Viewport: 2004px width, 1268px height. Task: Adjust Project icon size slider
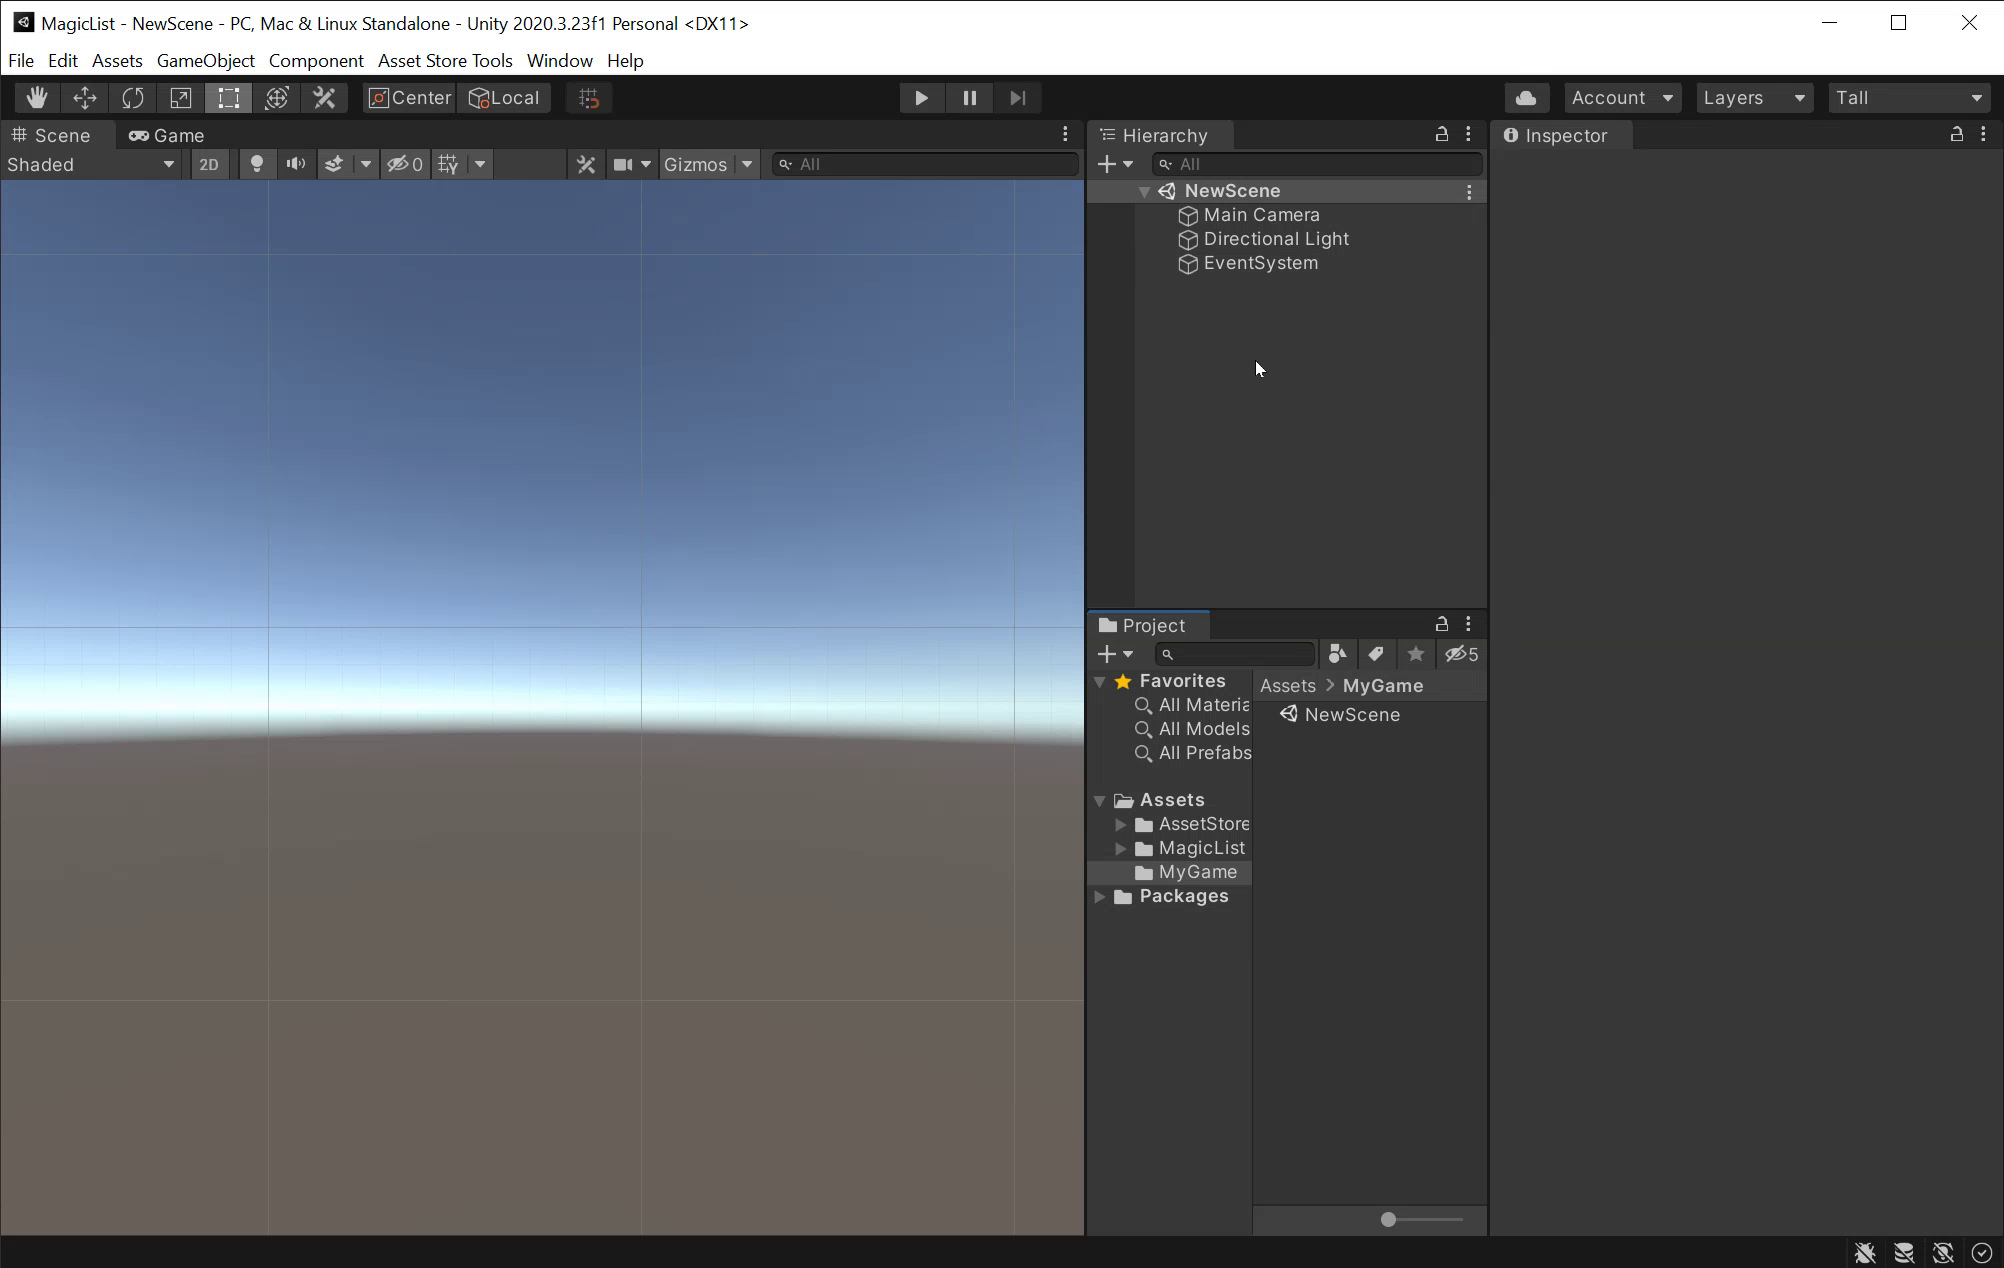click(x=1422, y=1219)
